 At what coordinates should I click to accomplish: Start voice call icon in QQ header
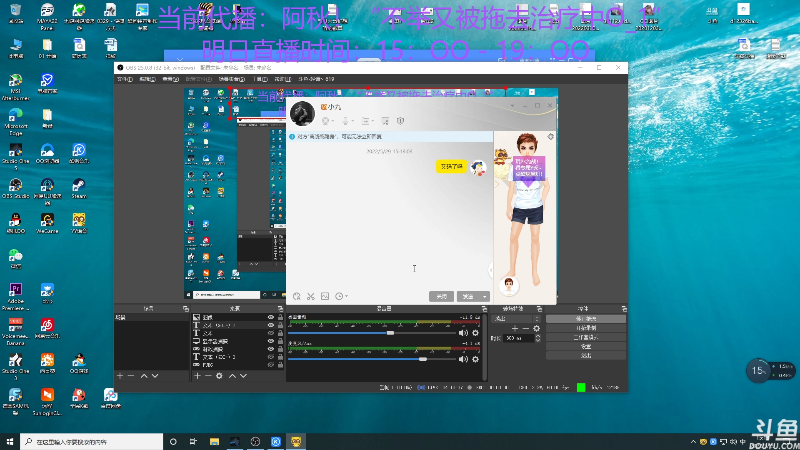(x=345, y=121)
